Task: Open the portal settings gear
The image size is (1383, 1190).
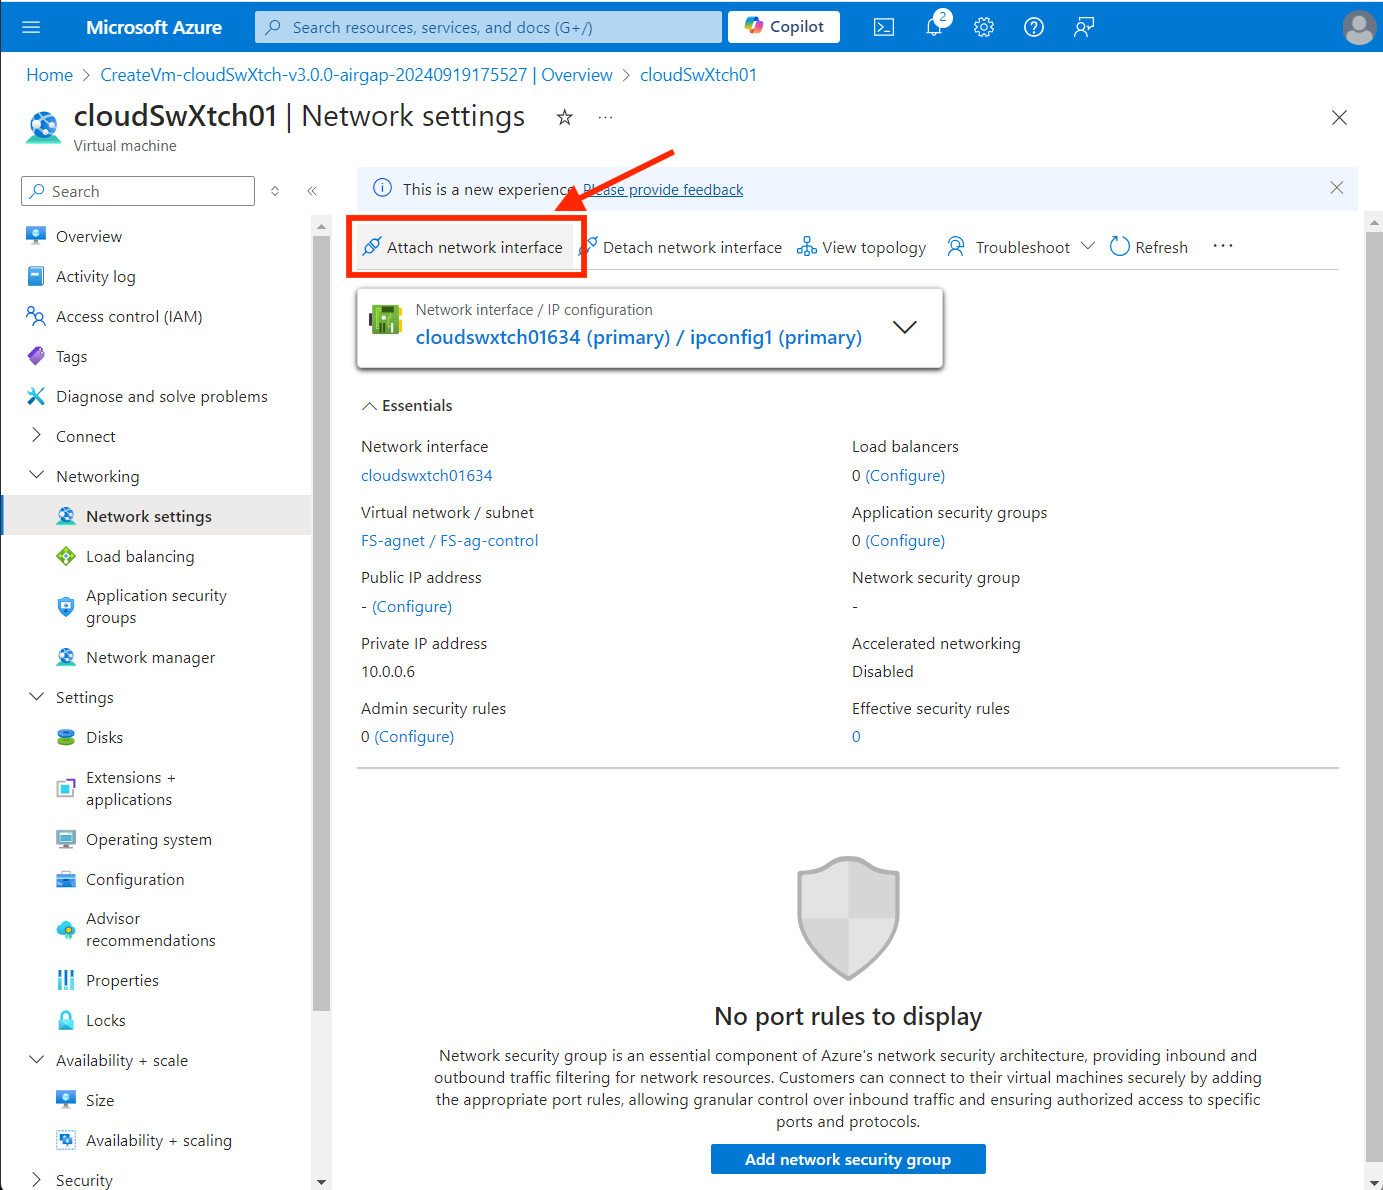Action: click(x=983, y=27)
